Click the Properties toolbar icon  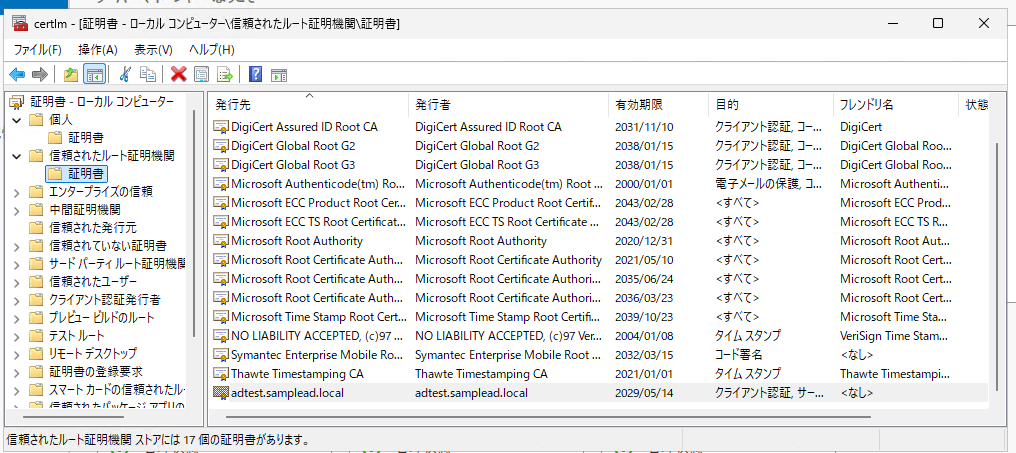202,75
